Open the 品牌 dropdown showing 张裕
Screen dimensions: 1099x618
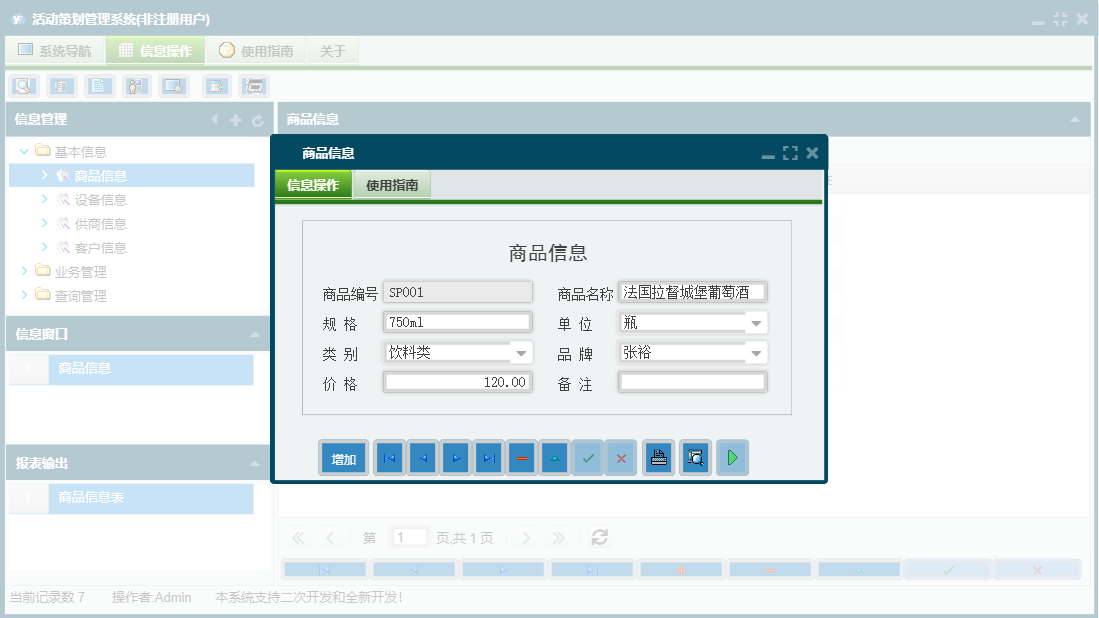coord(758,352)
